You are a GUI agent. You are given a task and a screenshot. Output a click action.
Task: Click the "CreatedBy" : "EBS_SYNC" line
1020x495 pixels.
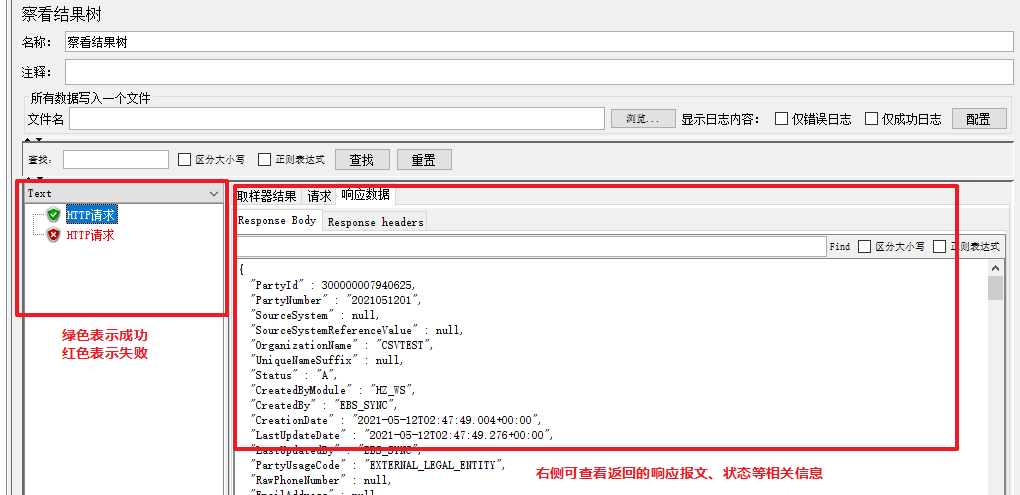click(324, 405)
